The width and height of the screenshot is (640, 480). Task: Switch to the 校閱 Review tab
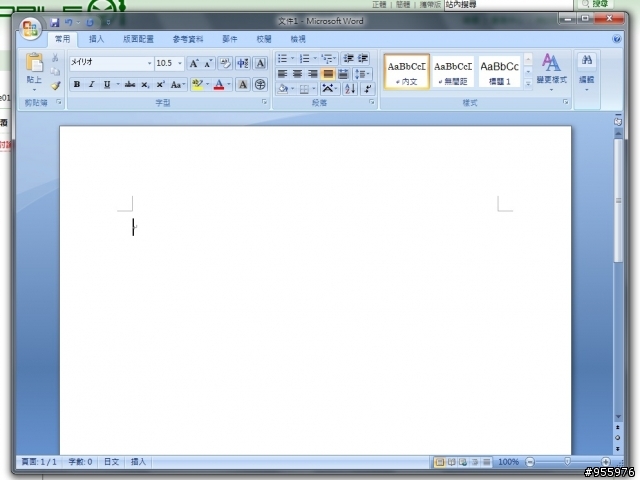(x=264, y=39)
